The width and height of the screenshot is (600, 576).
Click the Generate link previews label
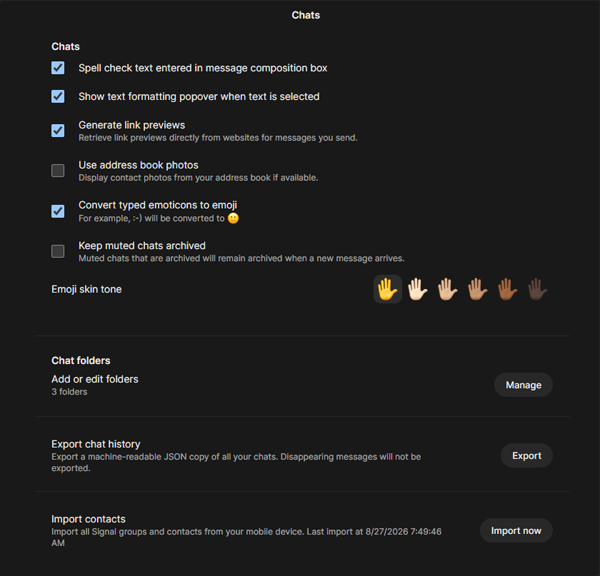[132, 125]
